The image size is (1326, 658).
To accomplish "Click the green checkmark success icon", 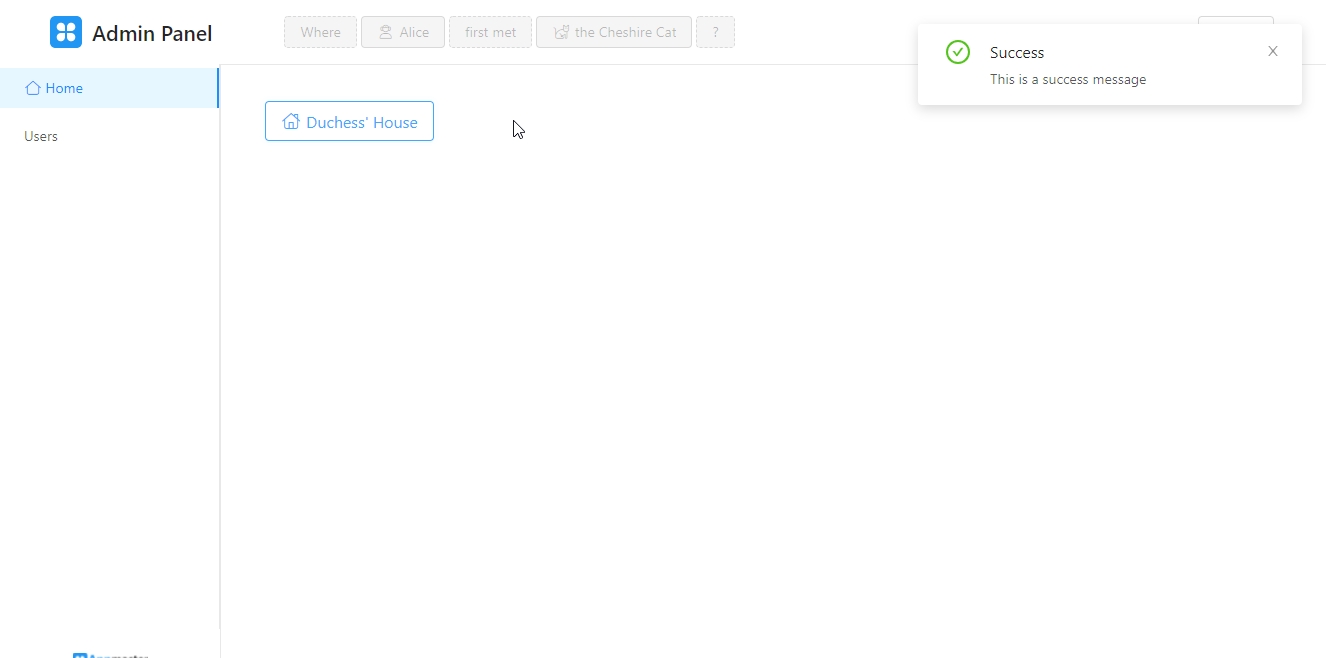I will pyautogui.click(x=957, y=52).
